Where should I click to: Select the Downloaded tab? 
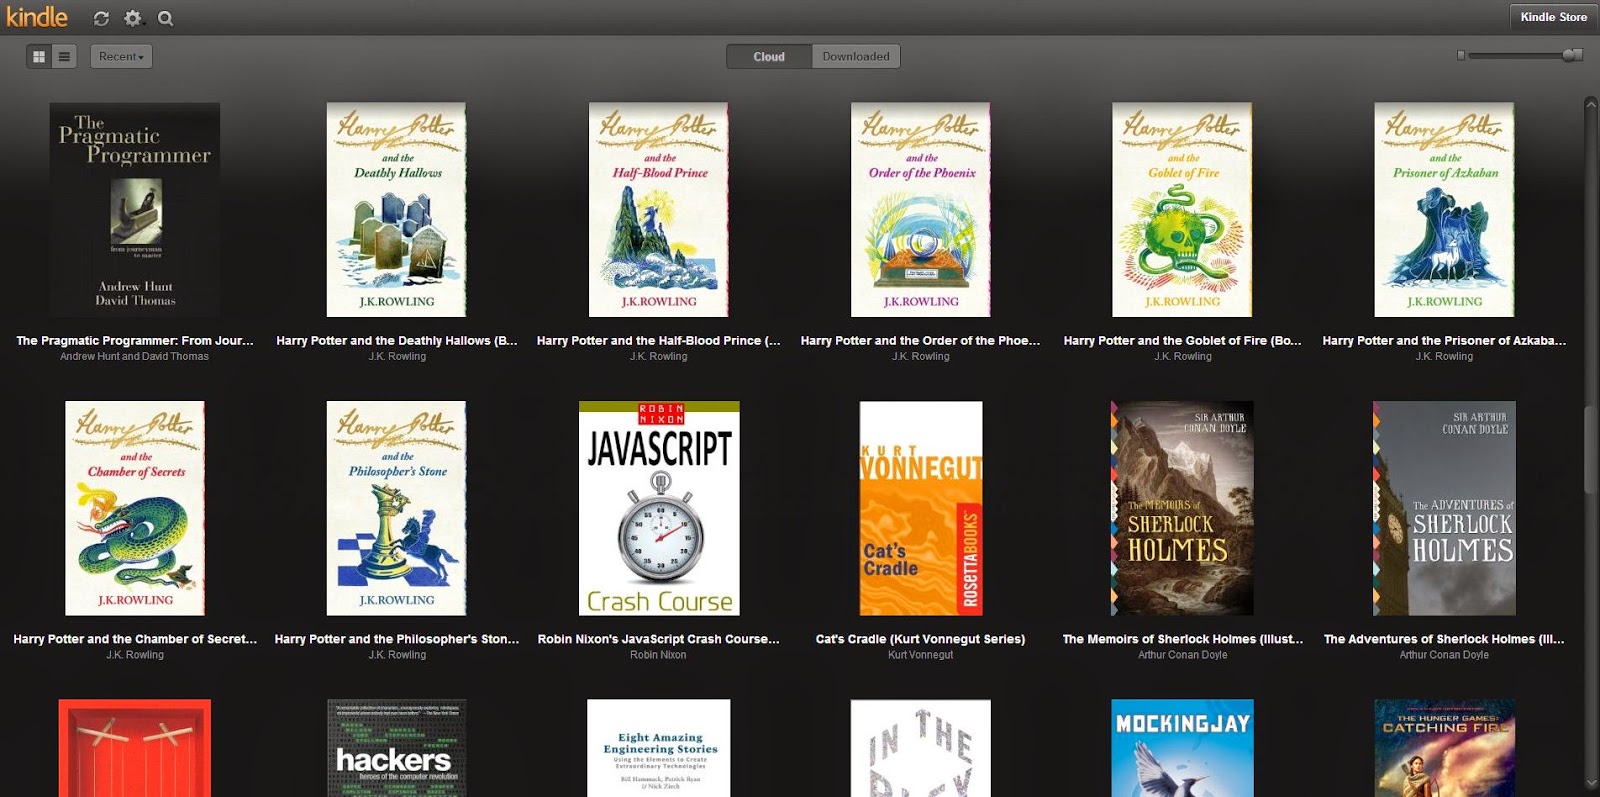pos(856,57)
